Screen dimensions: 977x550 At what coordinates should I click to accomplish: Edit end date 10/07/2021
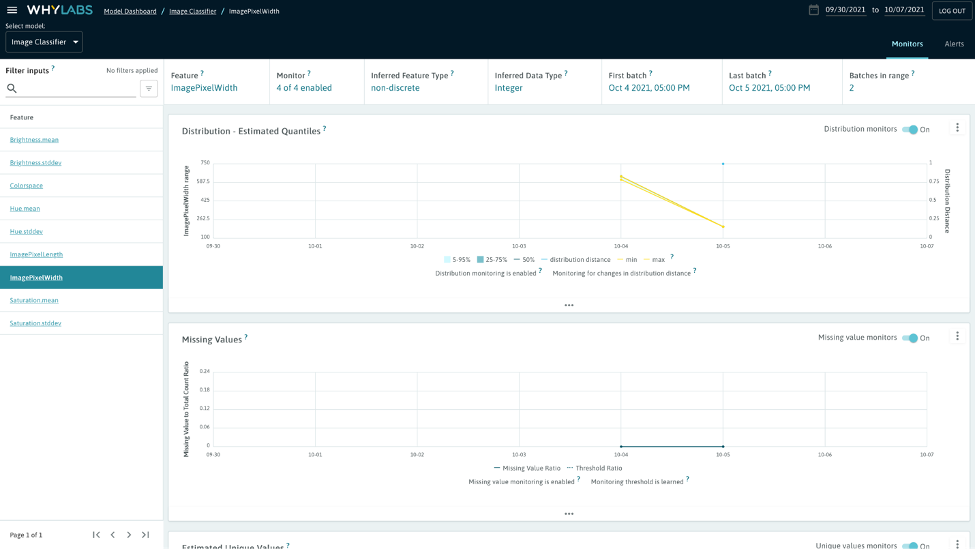(x=904, y=10)
